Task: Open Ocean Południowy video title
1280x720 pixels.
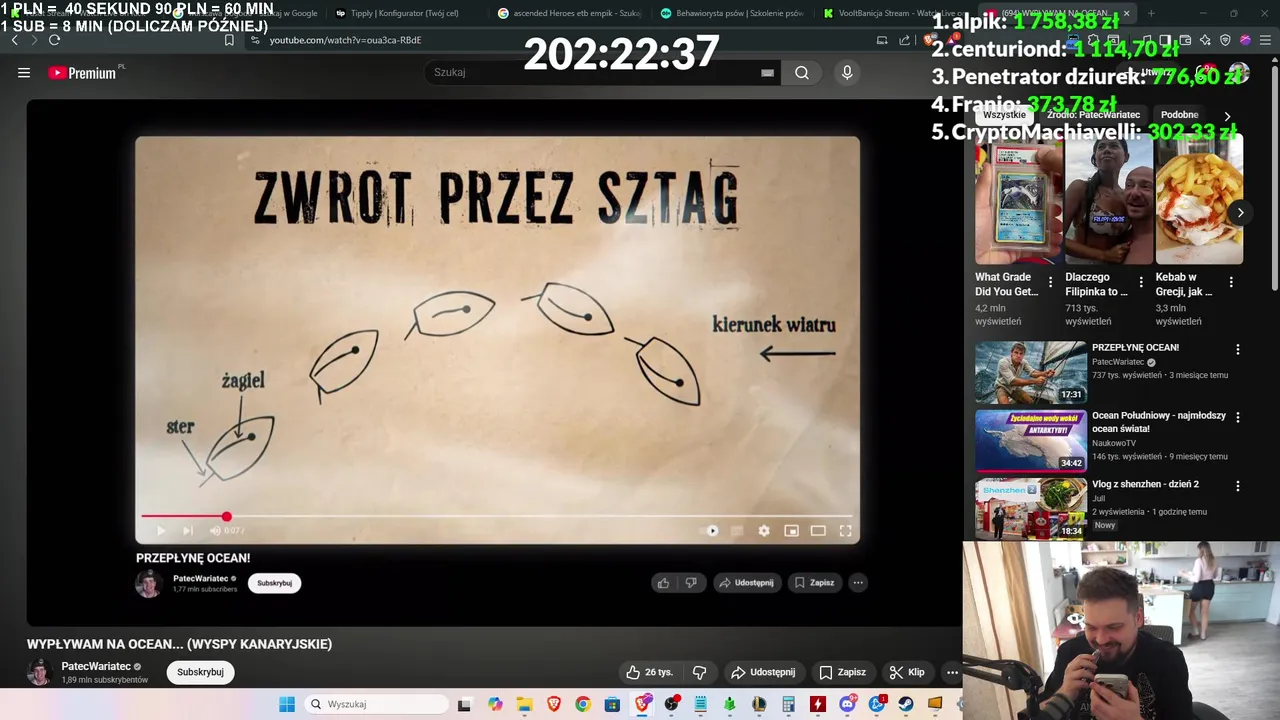Action: point(1159,422)
